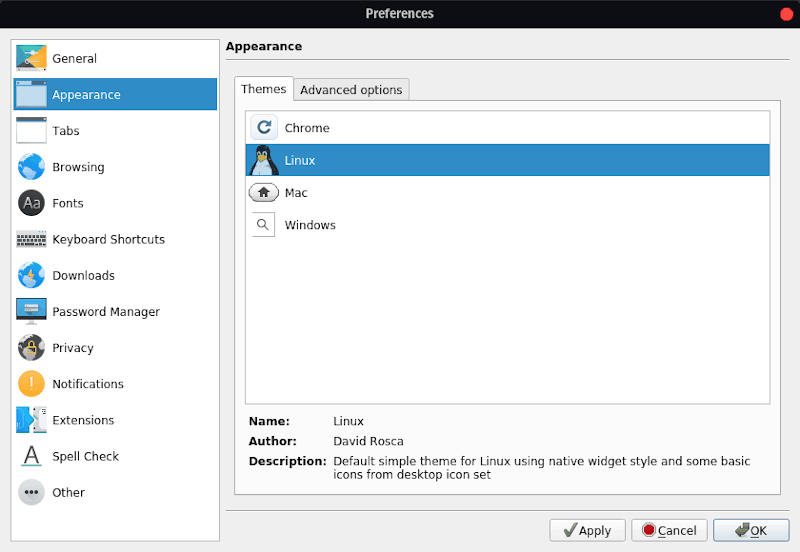800x552 pixels.
Task: Pick the Mac theme from list
Action: click(x=296, y=193)
